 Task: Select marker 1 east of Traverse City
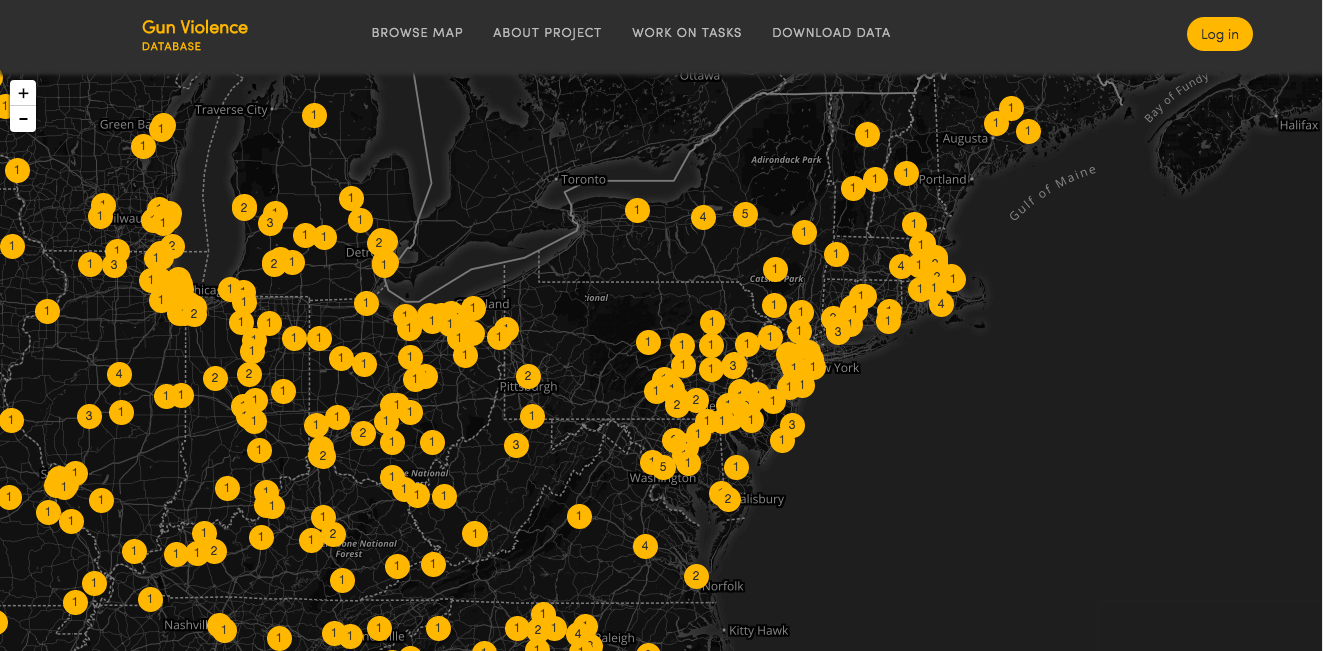(315, 115)
